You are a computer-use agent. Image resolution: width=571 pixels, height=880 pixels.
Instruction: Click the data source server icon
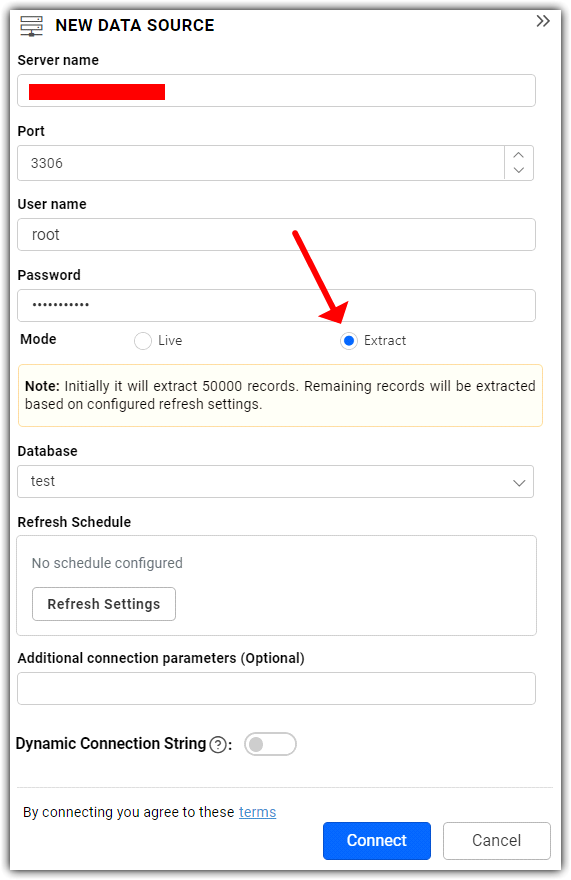pos(31,26)
